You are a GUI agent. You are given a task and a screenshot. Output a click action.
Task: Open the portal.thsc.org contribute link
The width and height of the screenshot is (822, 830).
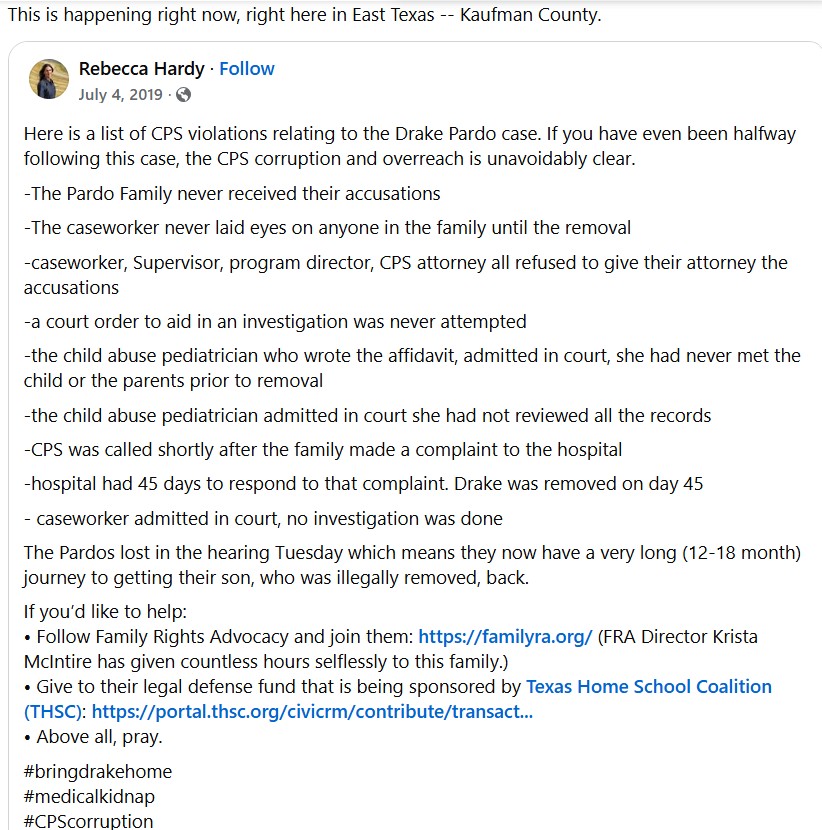point(311,712)
